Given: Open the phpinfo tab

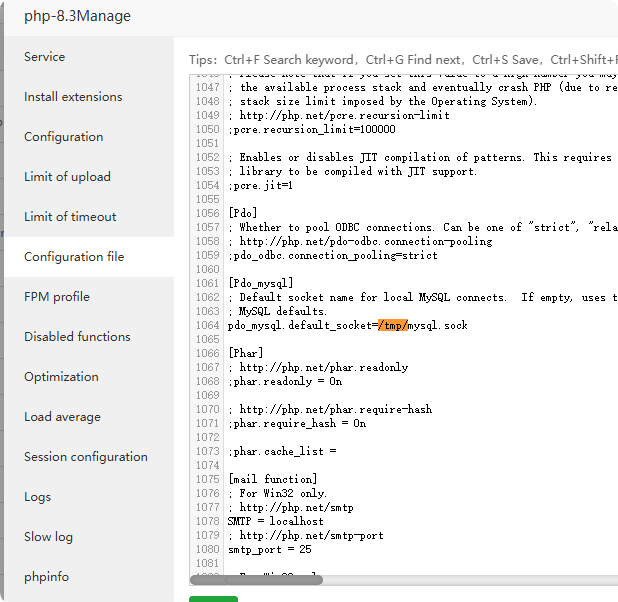Looking at the screenshot, I should coord(47,577).
